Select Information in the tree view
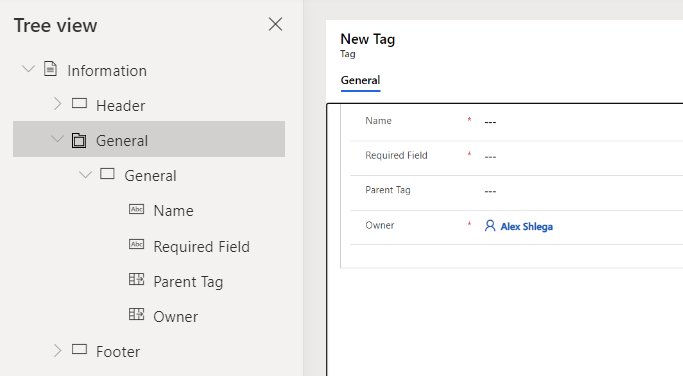The height and width of the screenshot is (376, 683). (107, 71)
